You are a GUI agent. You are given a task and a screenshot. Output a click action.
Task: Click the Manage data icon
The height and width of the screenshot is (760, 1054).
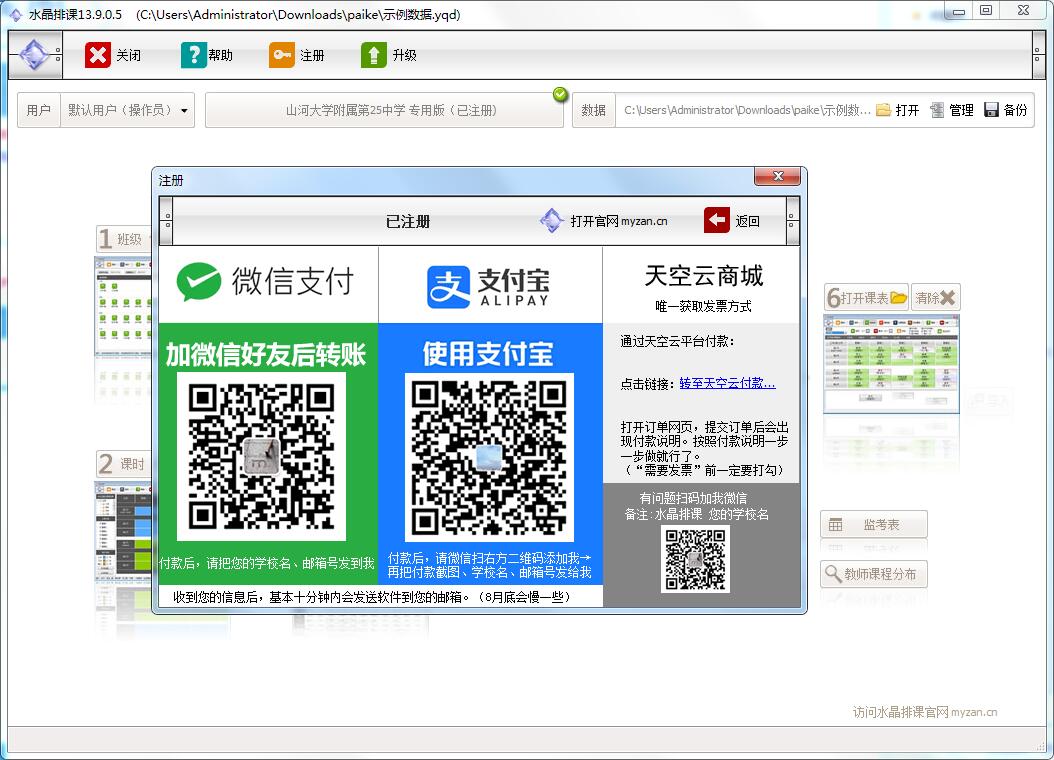point(951,110)
